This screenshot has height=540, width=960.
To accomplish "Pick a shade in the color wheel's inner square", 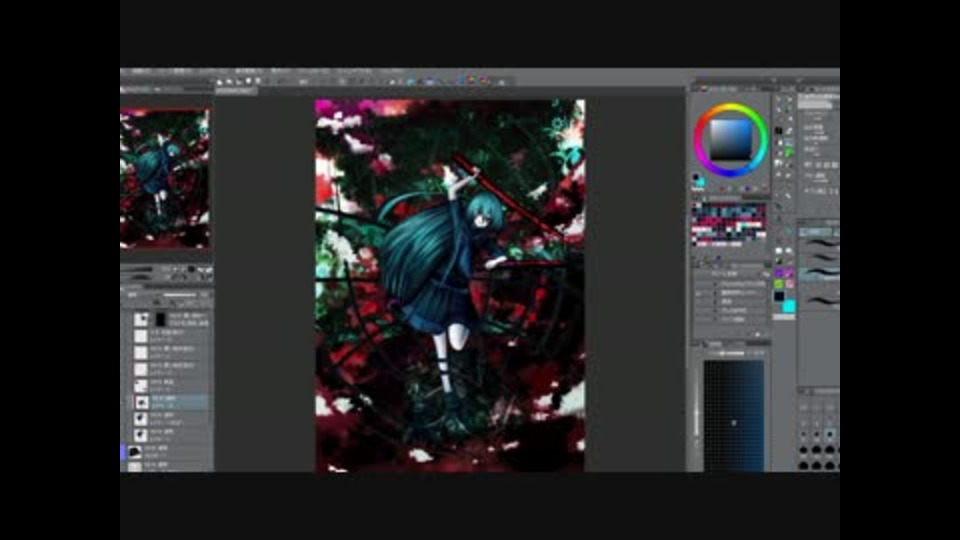I will 730,140.
